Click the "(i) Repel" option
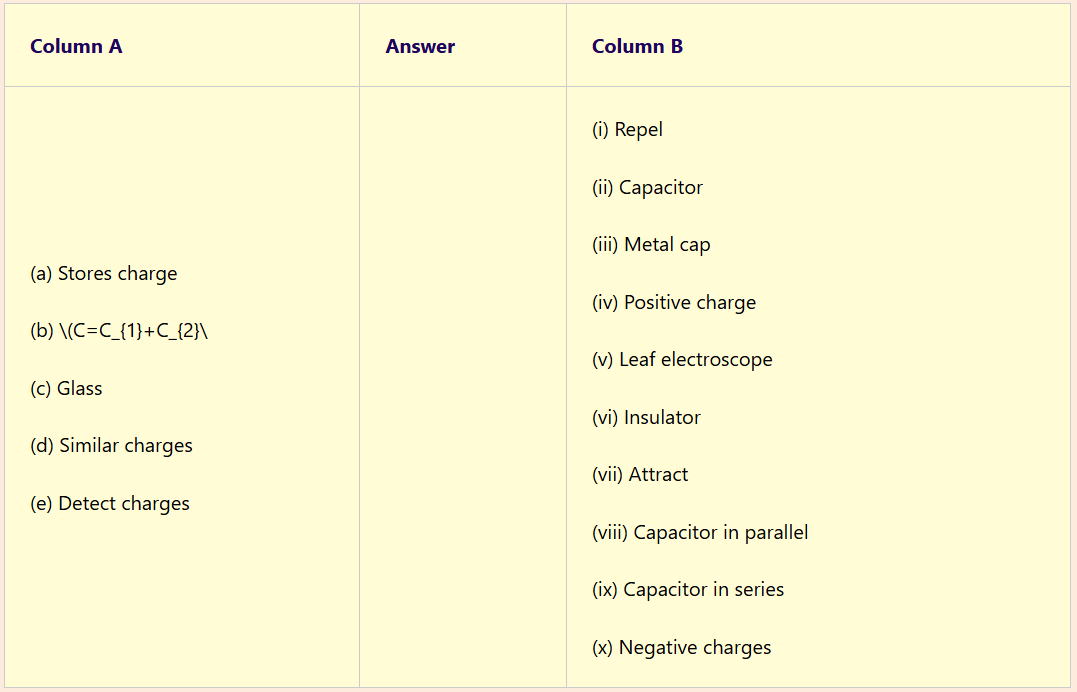1077x692 pixels. click(627, 130)
